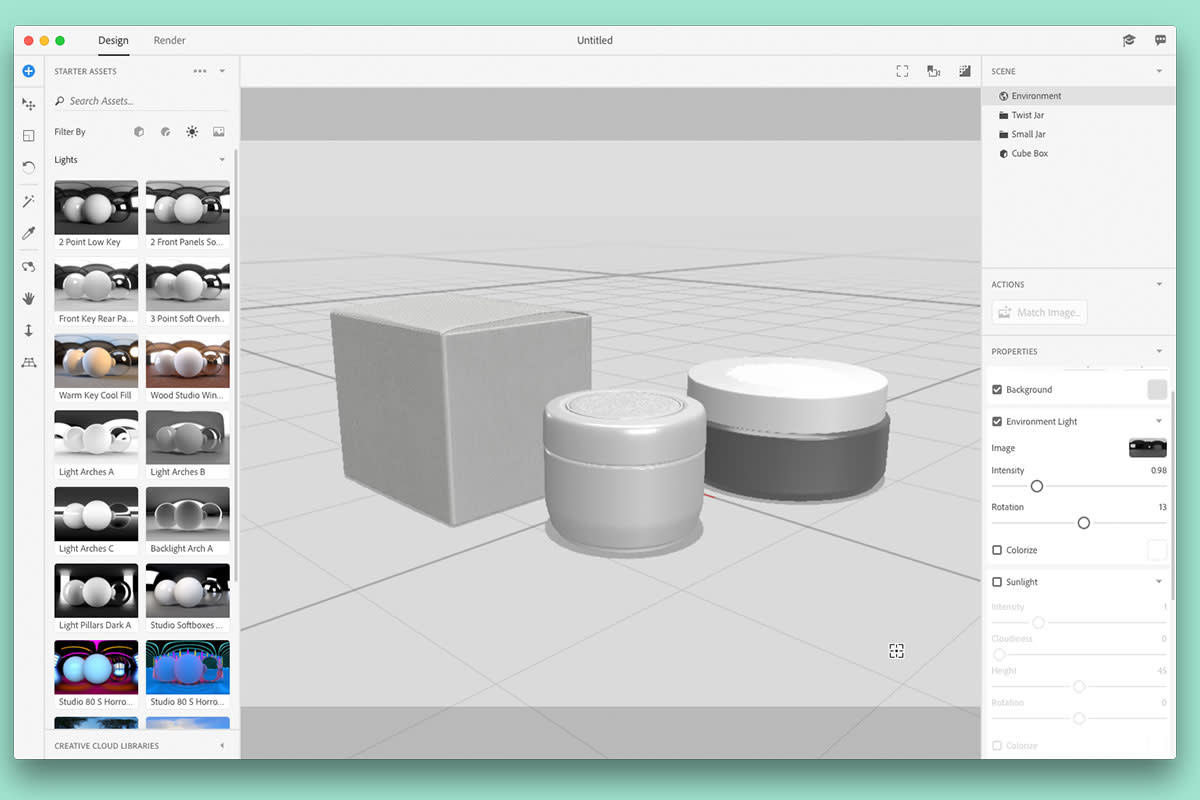Click the Intensity slider handle

click(x=1037, y=486)
